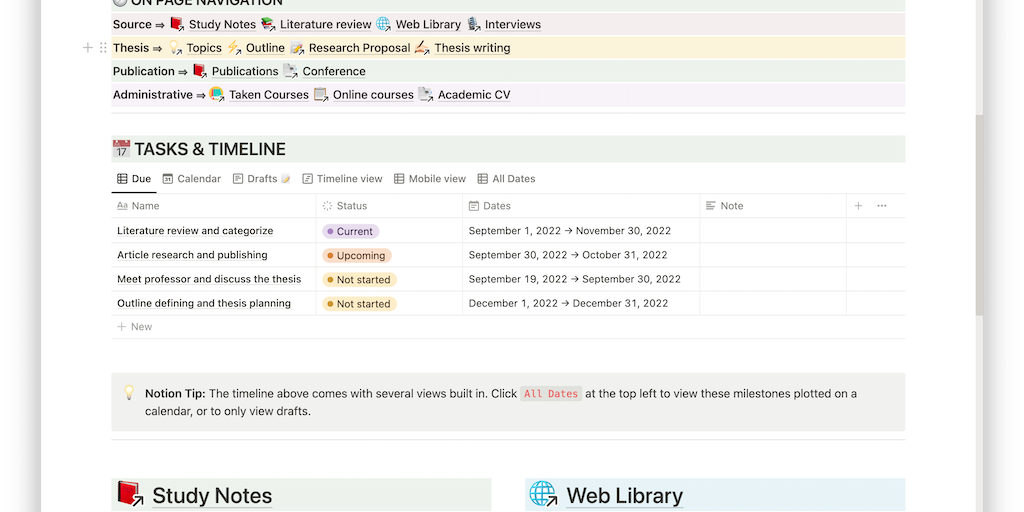Click the lightning bolt icon beside Outline
Viewport: 1024px width, 512px height.
(x=234, y=48)
